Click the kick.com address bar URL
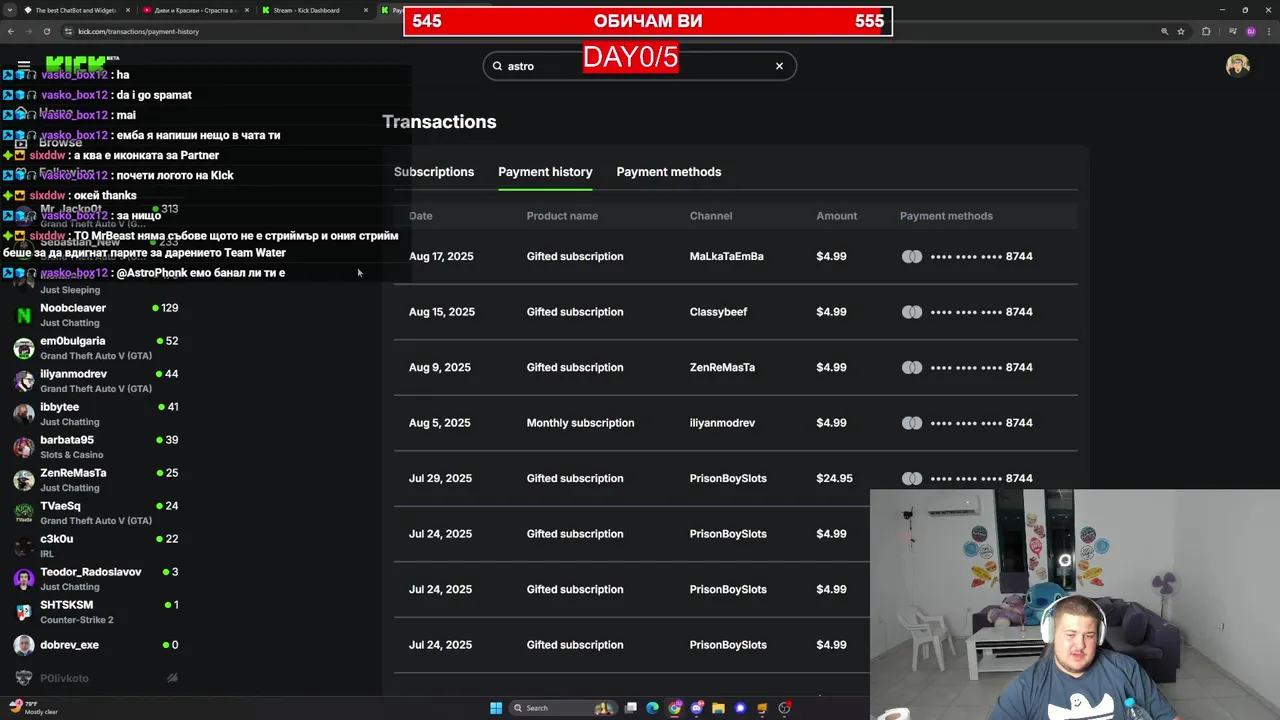 click(138, 31)
